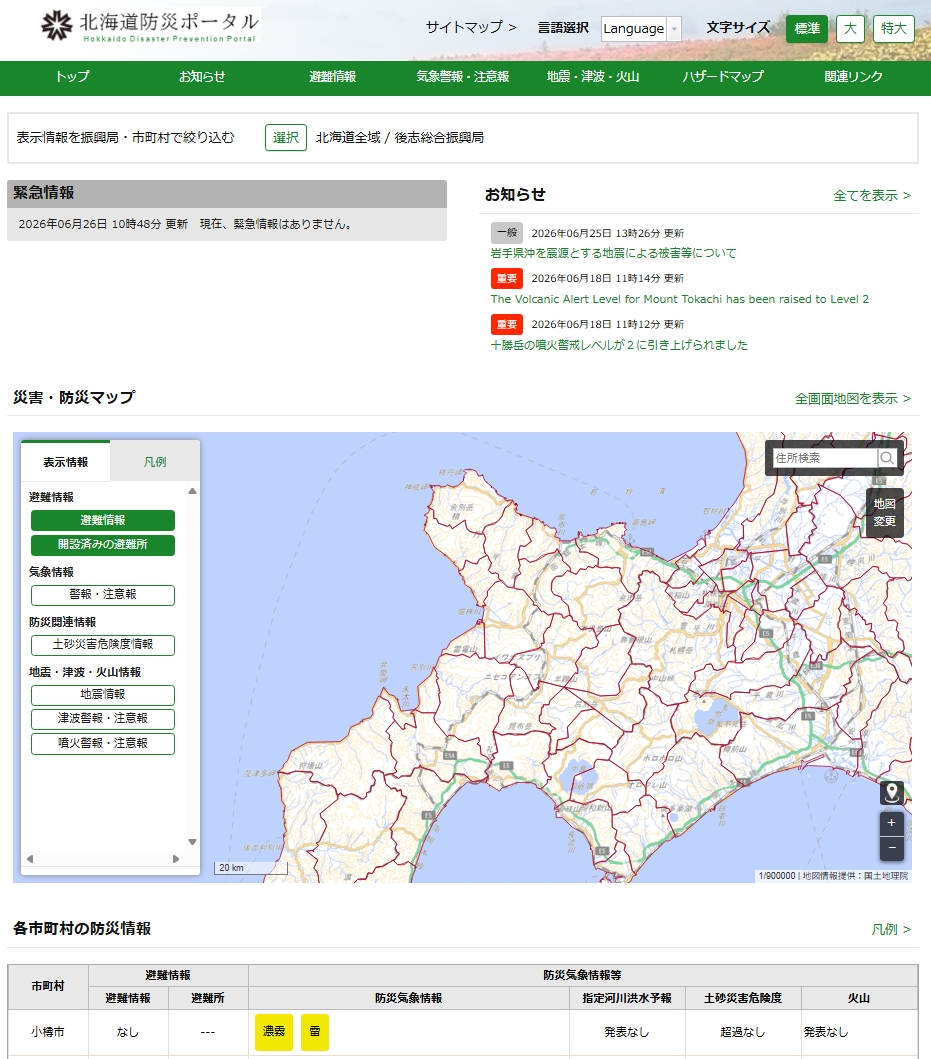Click left scroll arrow in side panel
The image size is (931, 1059).
pyautogui.click(x=30, y=859)
